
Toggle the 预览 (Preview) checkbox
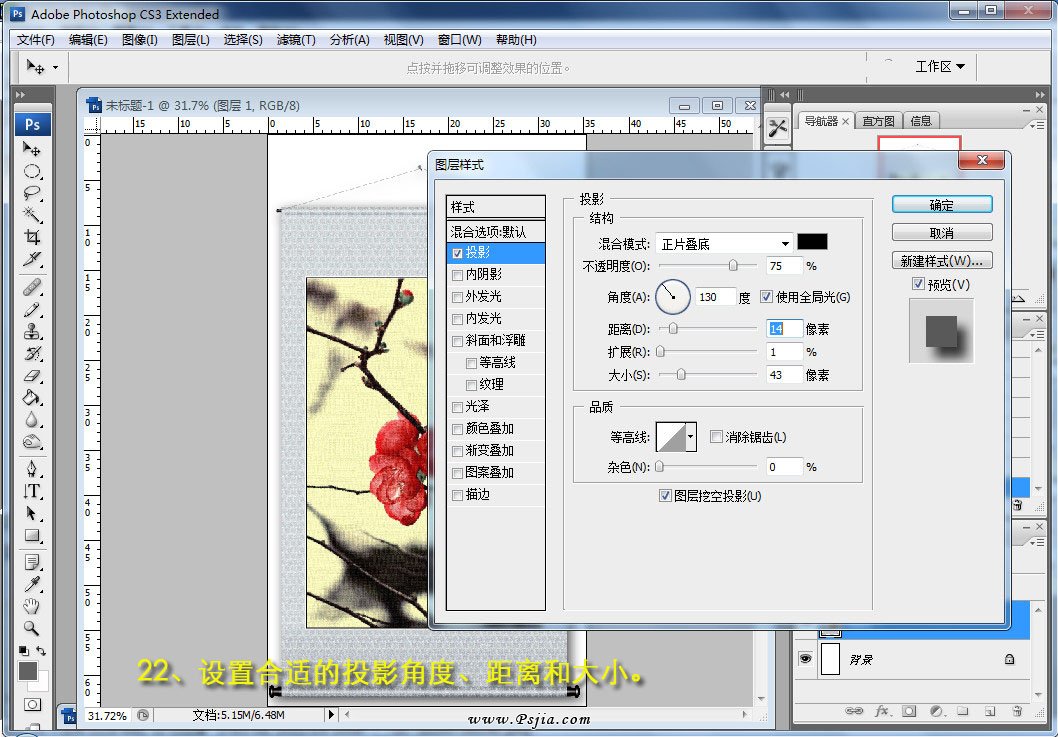pyautogui.click(x=918, y=283)
